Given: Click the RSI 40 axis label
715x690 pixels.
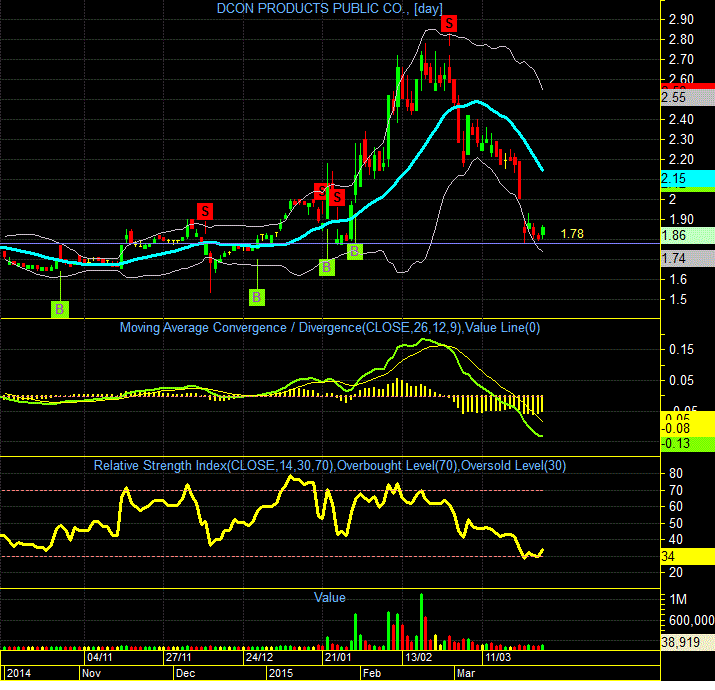Looking at the screenshot, I should 676,540.
